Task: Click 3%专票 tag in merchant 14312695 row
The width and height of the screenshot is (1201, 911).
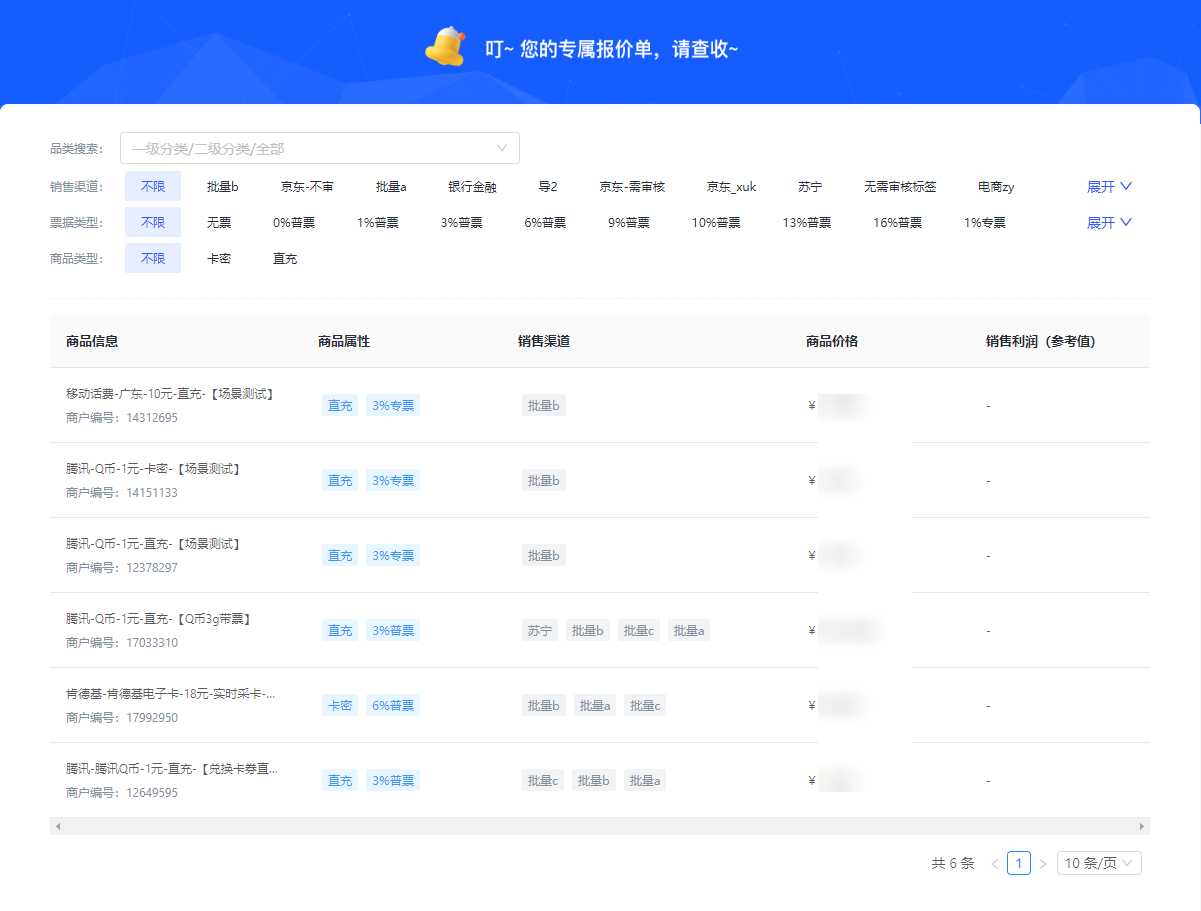Action: [x=393, y=405]
